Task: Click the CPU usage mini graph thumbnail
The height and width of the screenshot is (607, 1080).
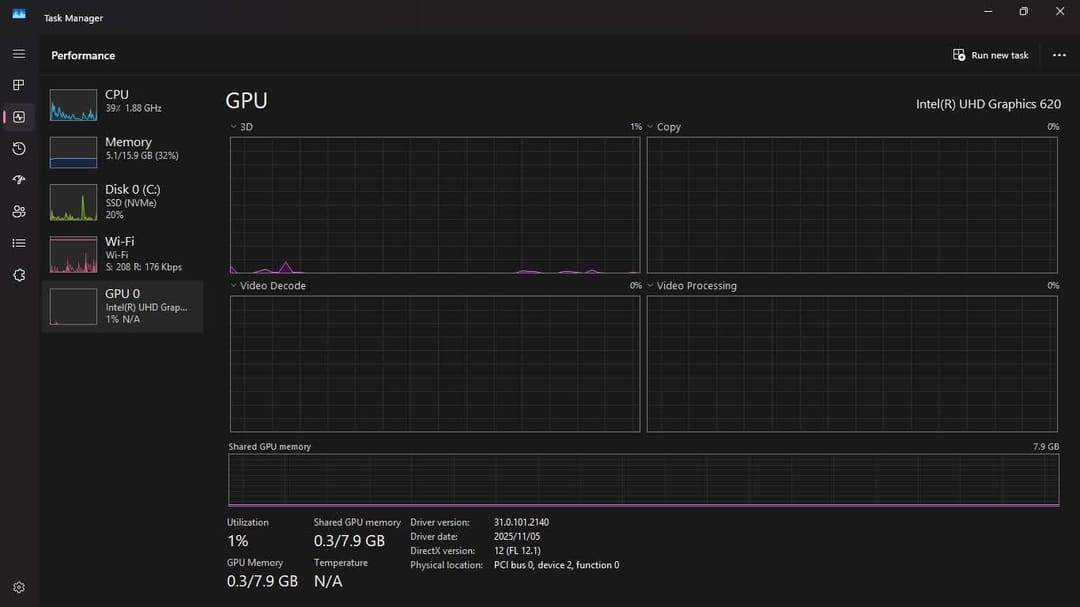Action: click(x=73, y=105)
